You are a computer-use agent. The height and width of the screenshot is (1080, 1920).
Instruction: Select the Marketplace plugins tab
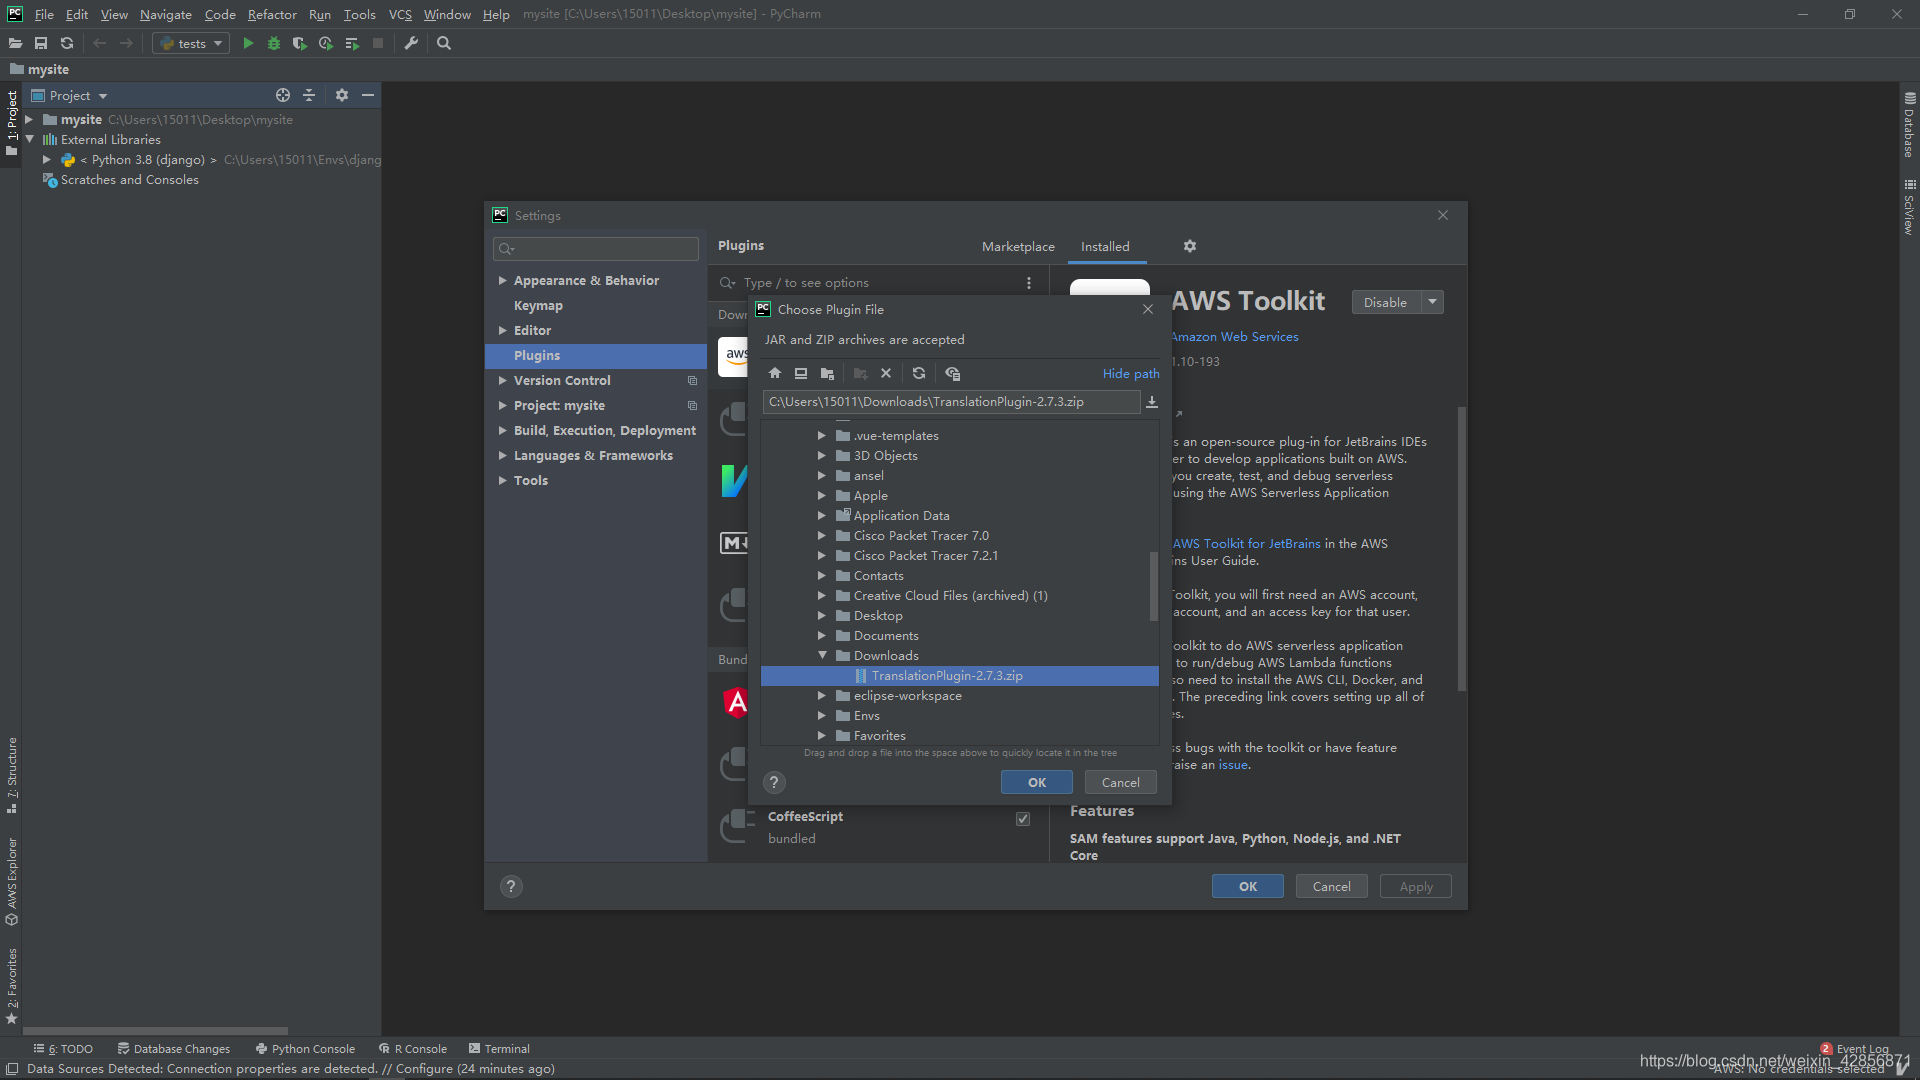[1015, 245]
